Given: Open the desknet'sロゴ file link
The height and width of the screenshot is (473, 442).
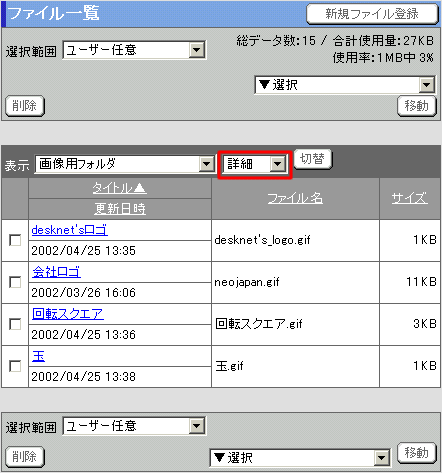Looking at the screenshot, I should 69,230.
